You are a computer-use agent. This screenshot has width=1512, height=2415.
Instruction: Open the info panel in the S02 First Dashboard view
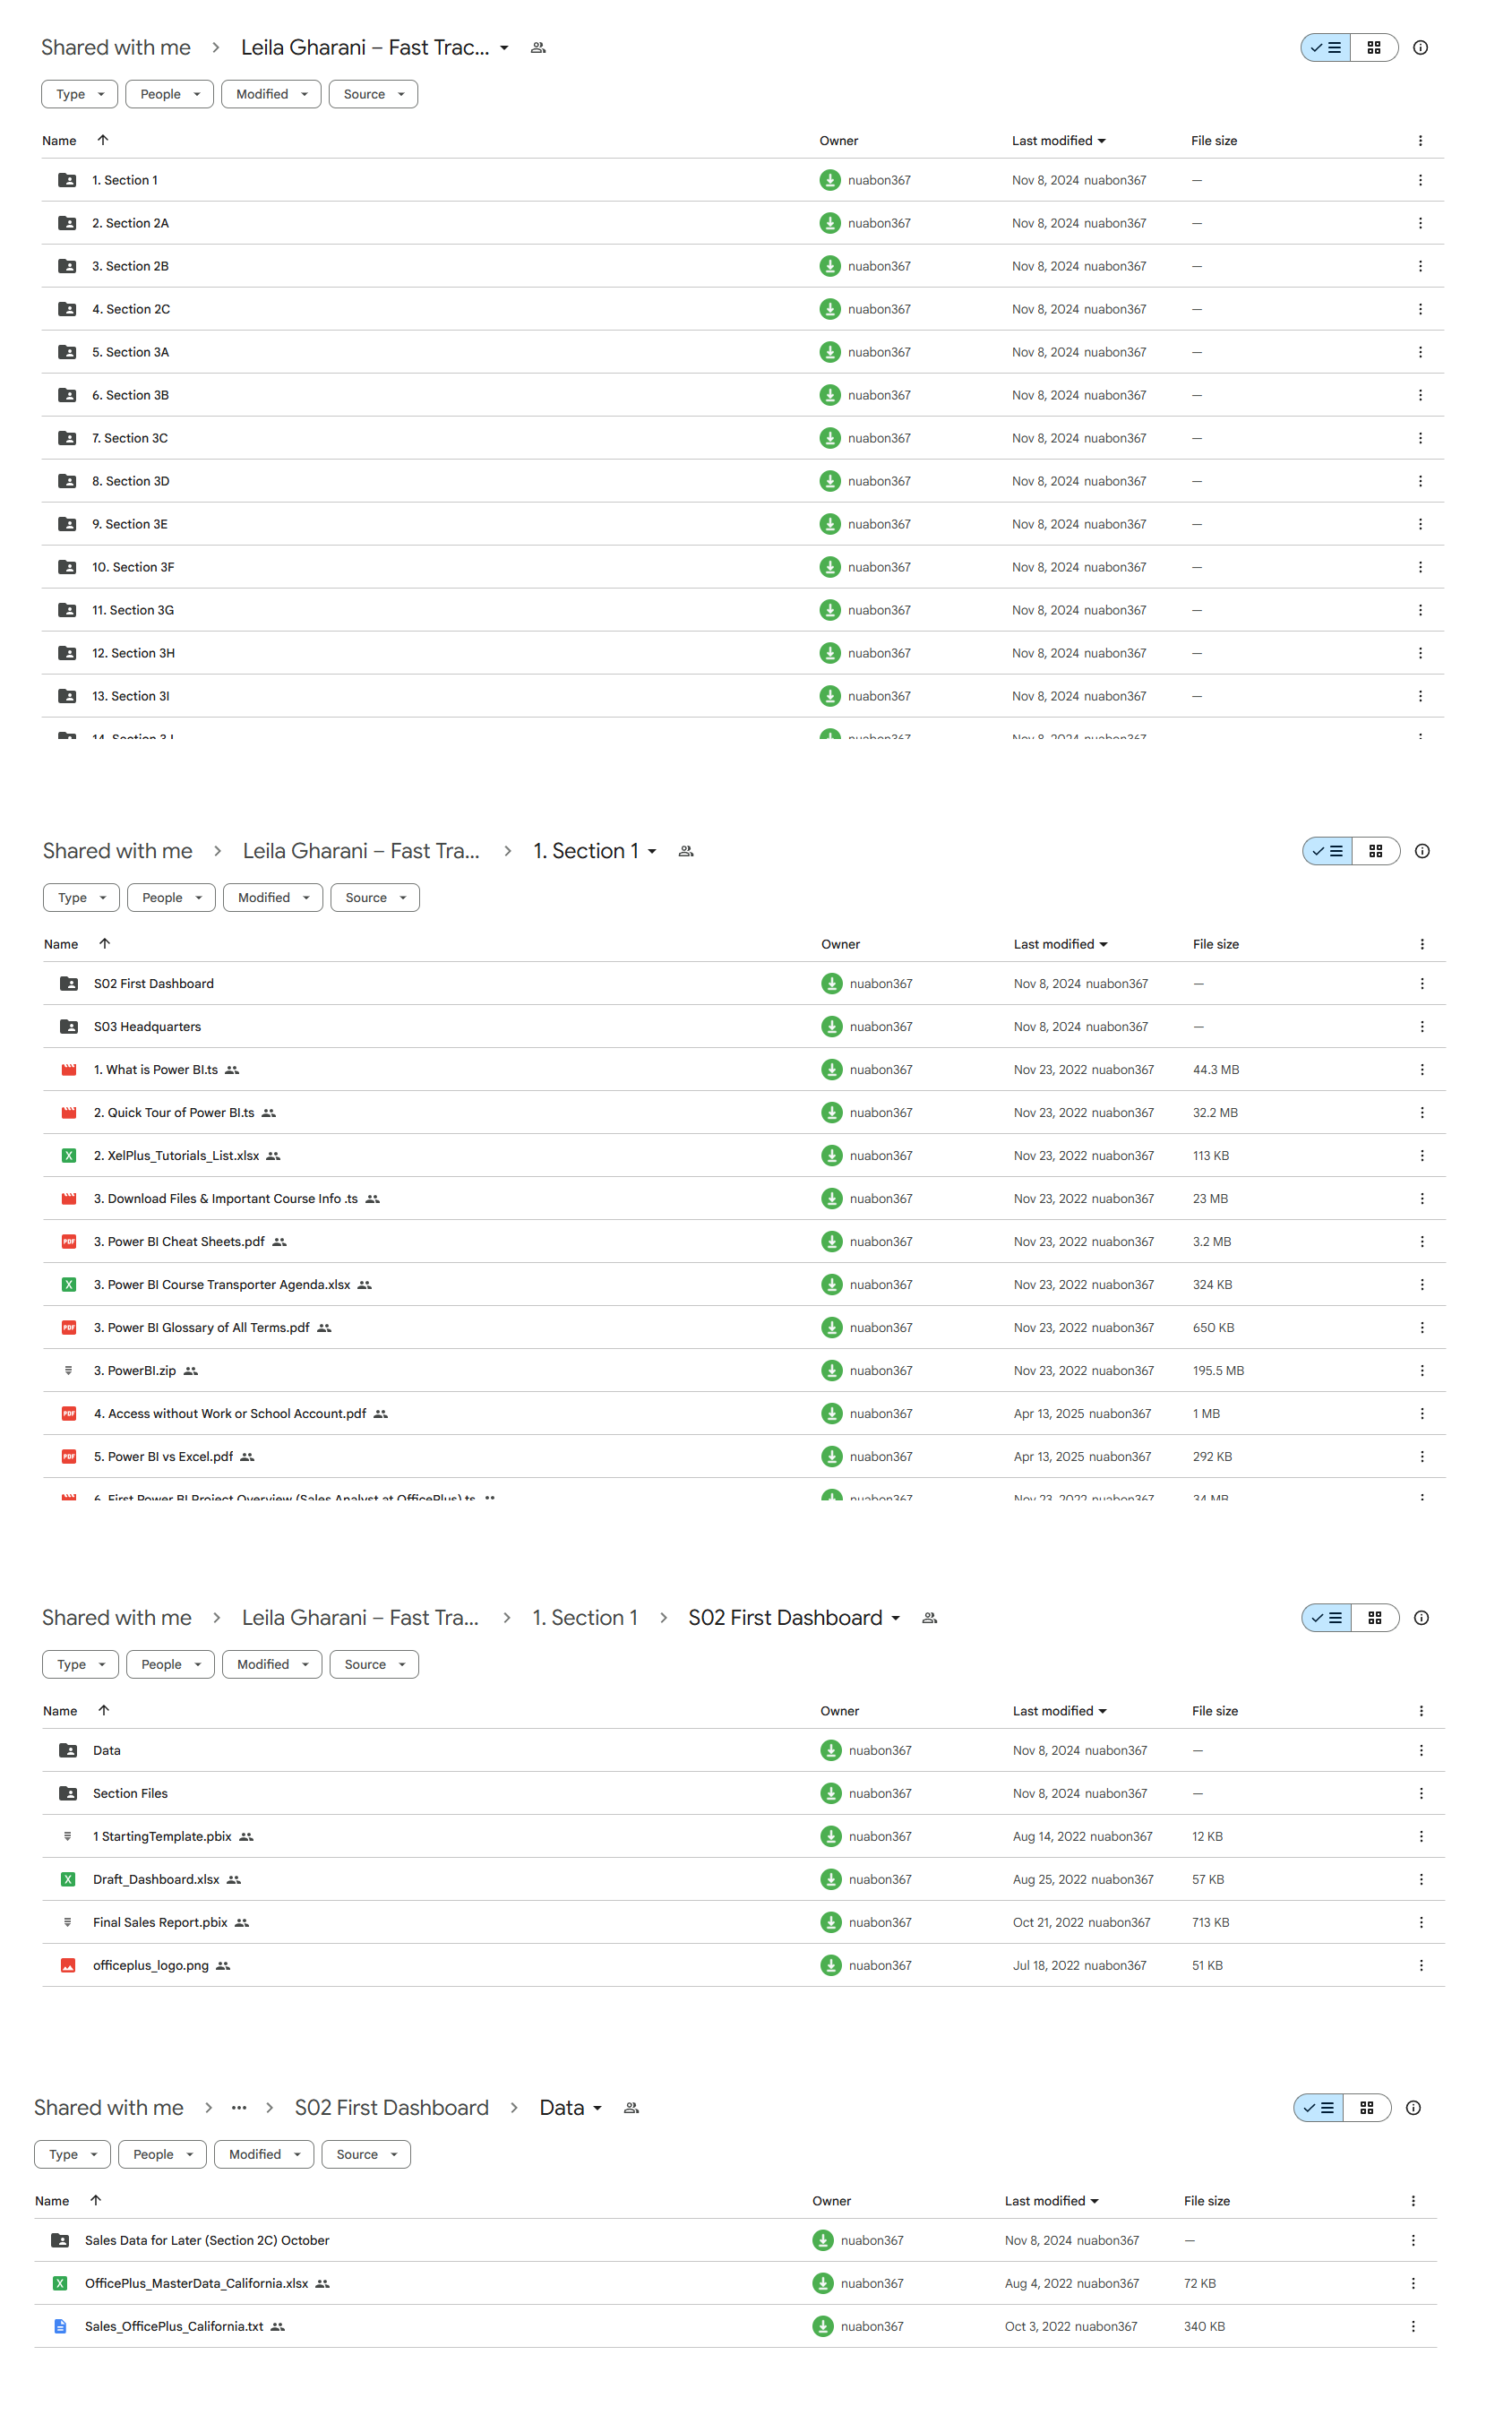coord(1421,1618)
